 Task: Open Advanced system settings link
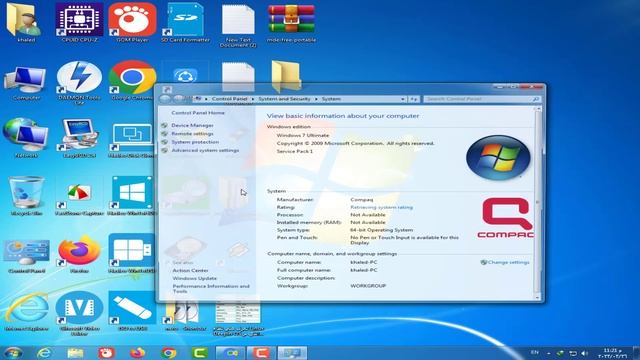pos(205,150)
